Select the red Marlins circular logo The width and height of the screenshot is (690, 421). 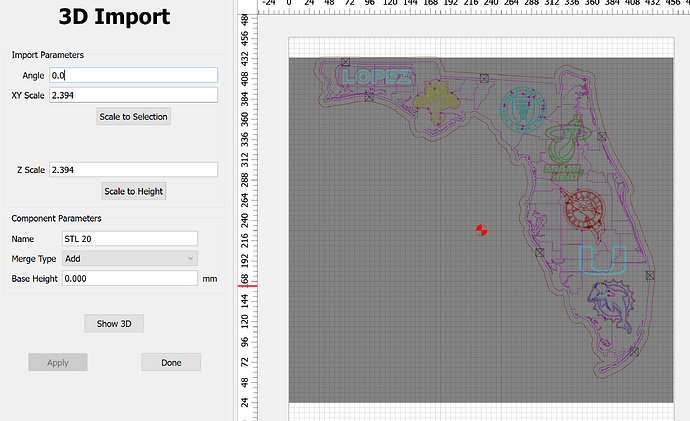pyautogui.click(x=582, y=210)
